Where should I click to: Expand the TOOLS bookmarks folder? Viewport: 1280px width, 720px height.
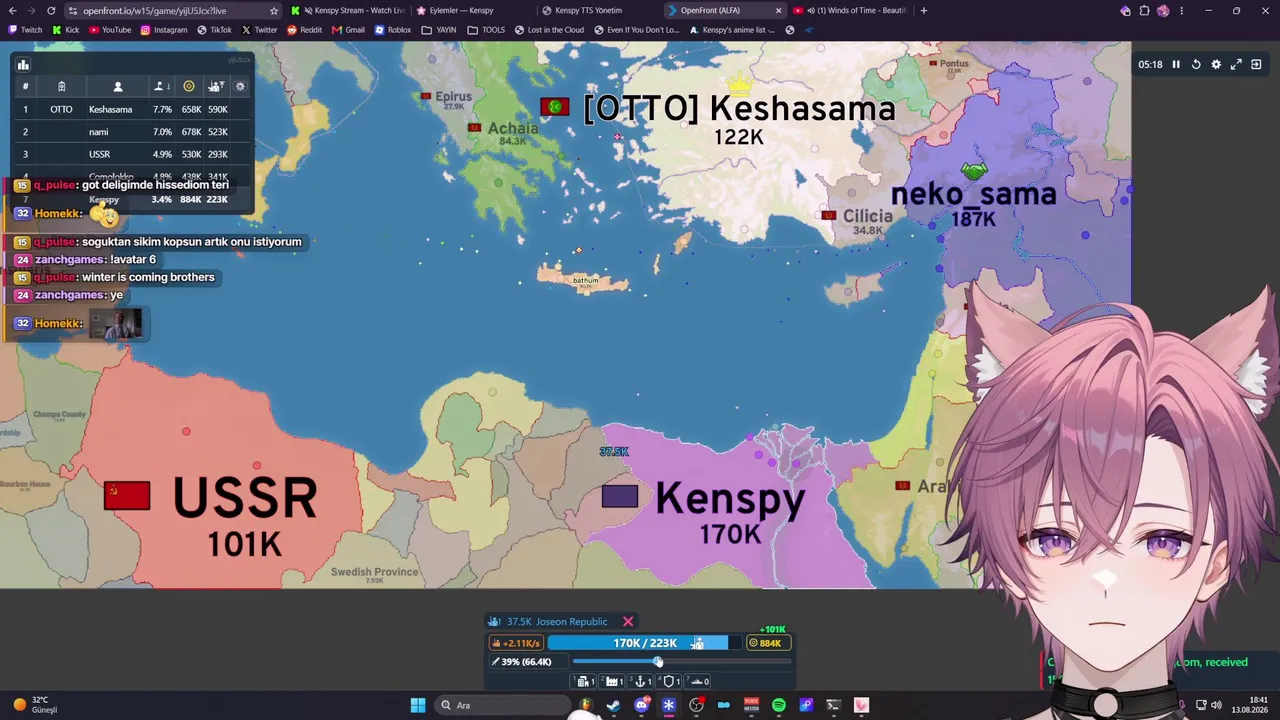coord(487,30)
